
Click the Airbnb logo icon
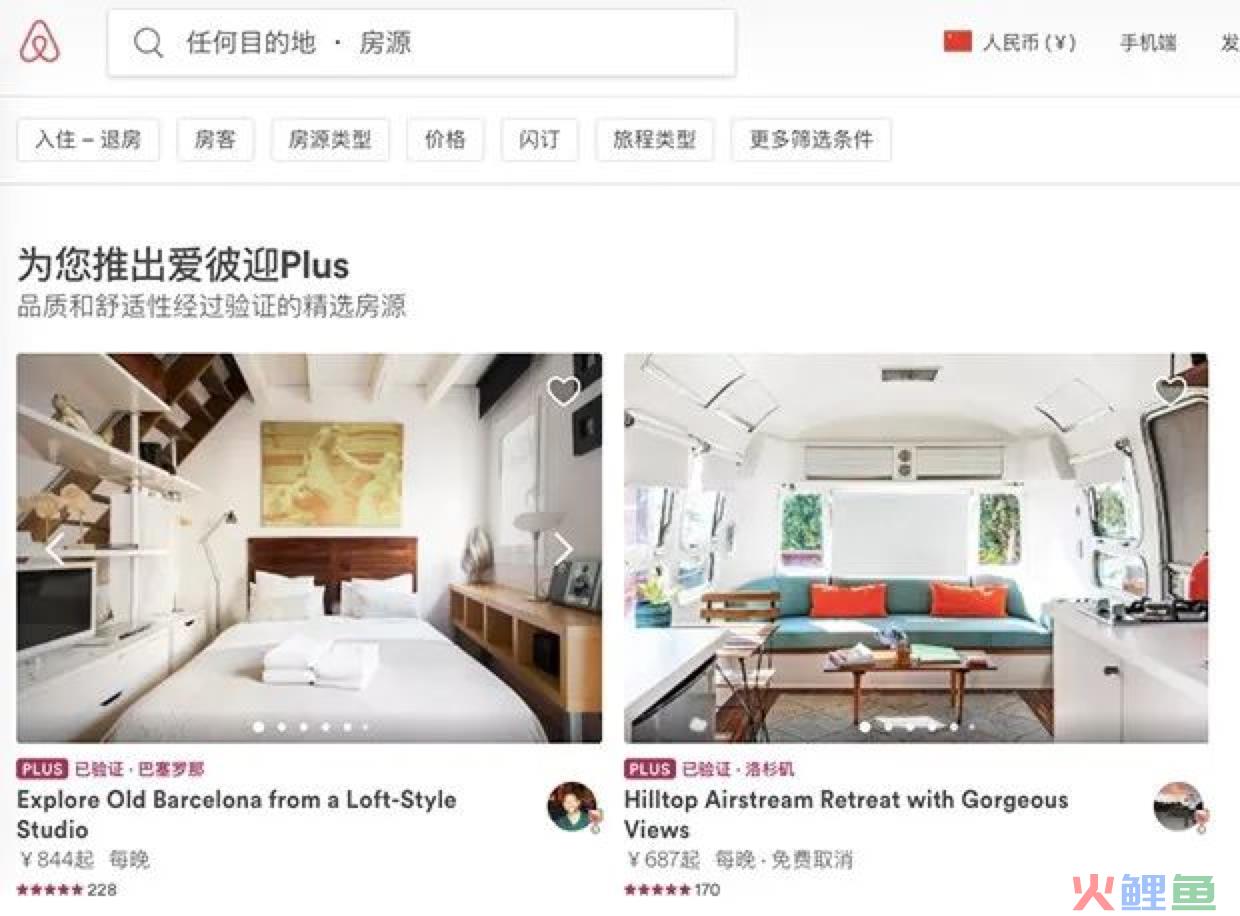(x=40, y=42)
